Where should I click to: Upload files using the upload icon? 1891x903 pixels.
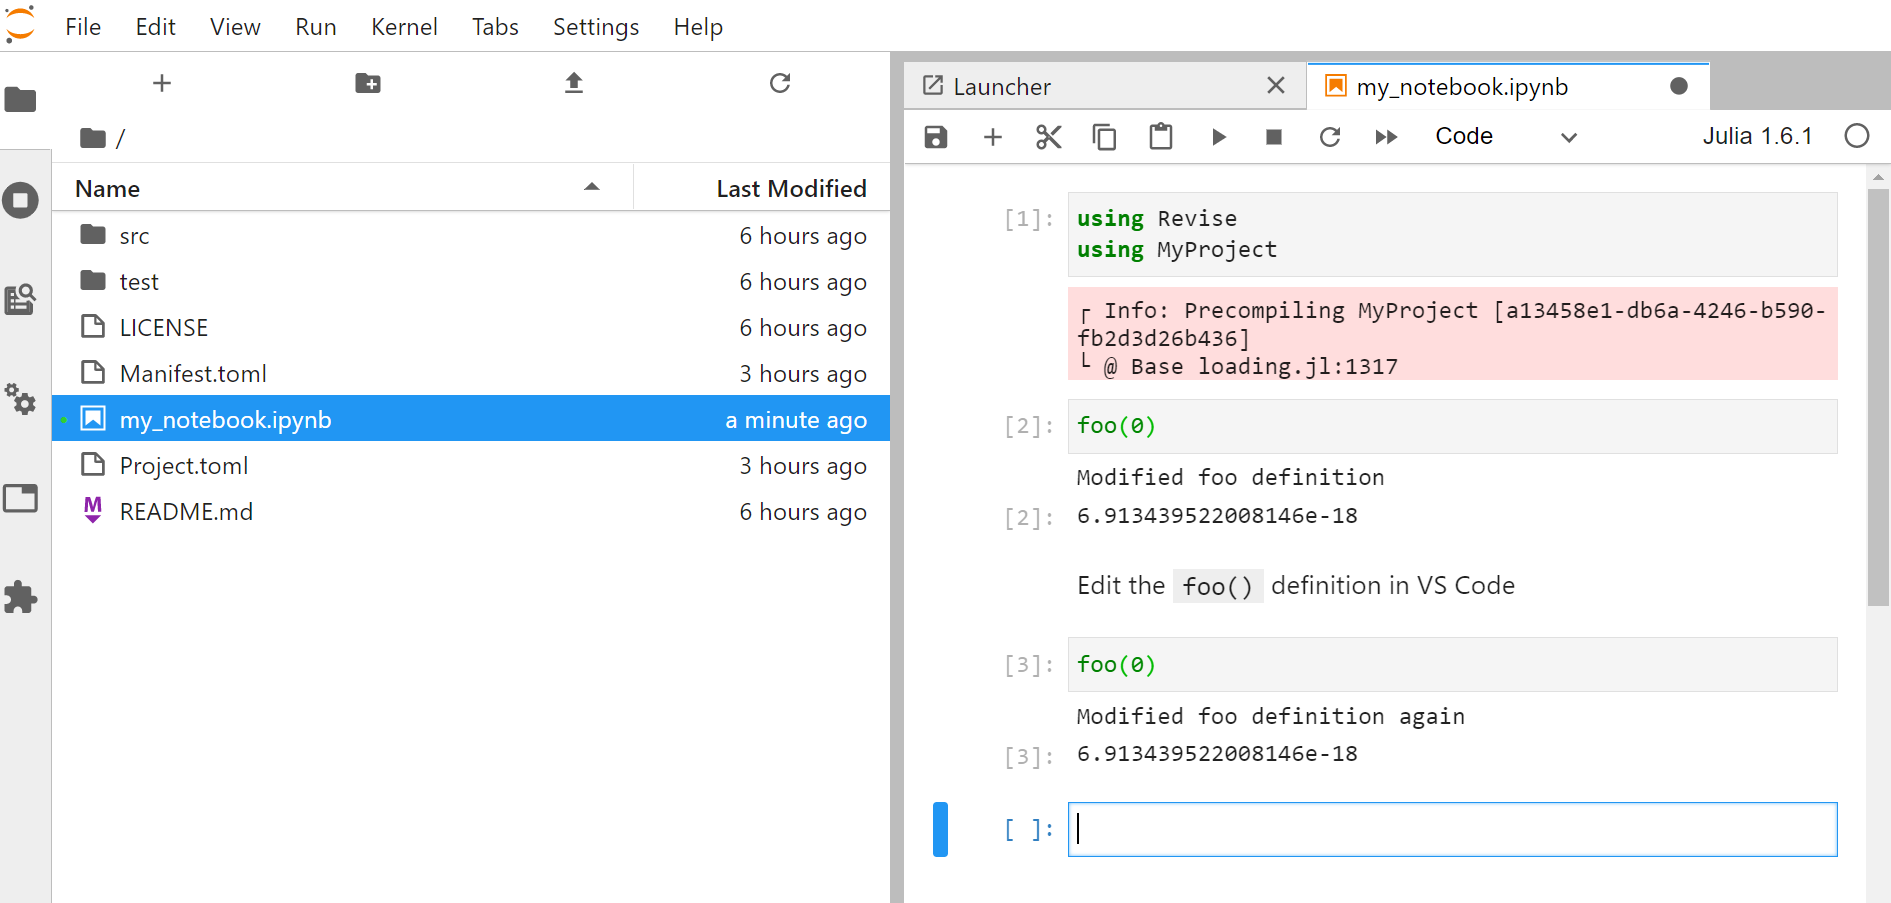point(573,83)
